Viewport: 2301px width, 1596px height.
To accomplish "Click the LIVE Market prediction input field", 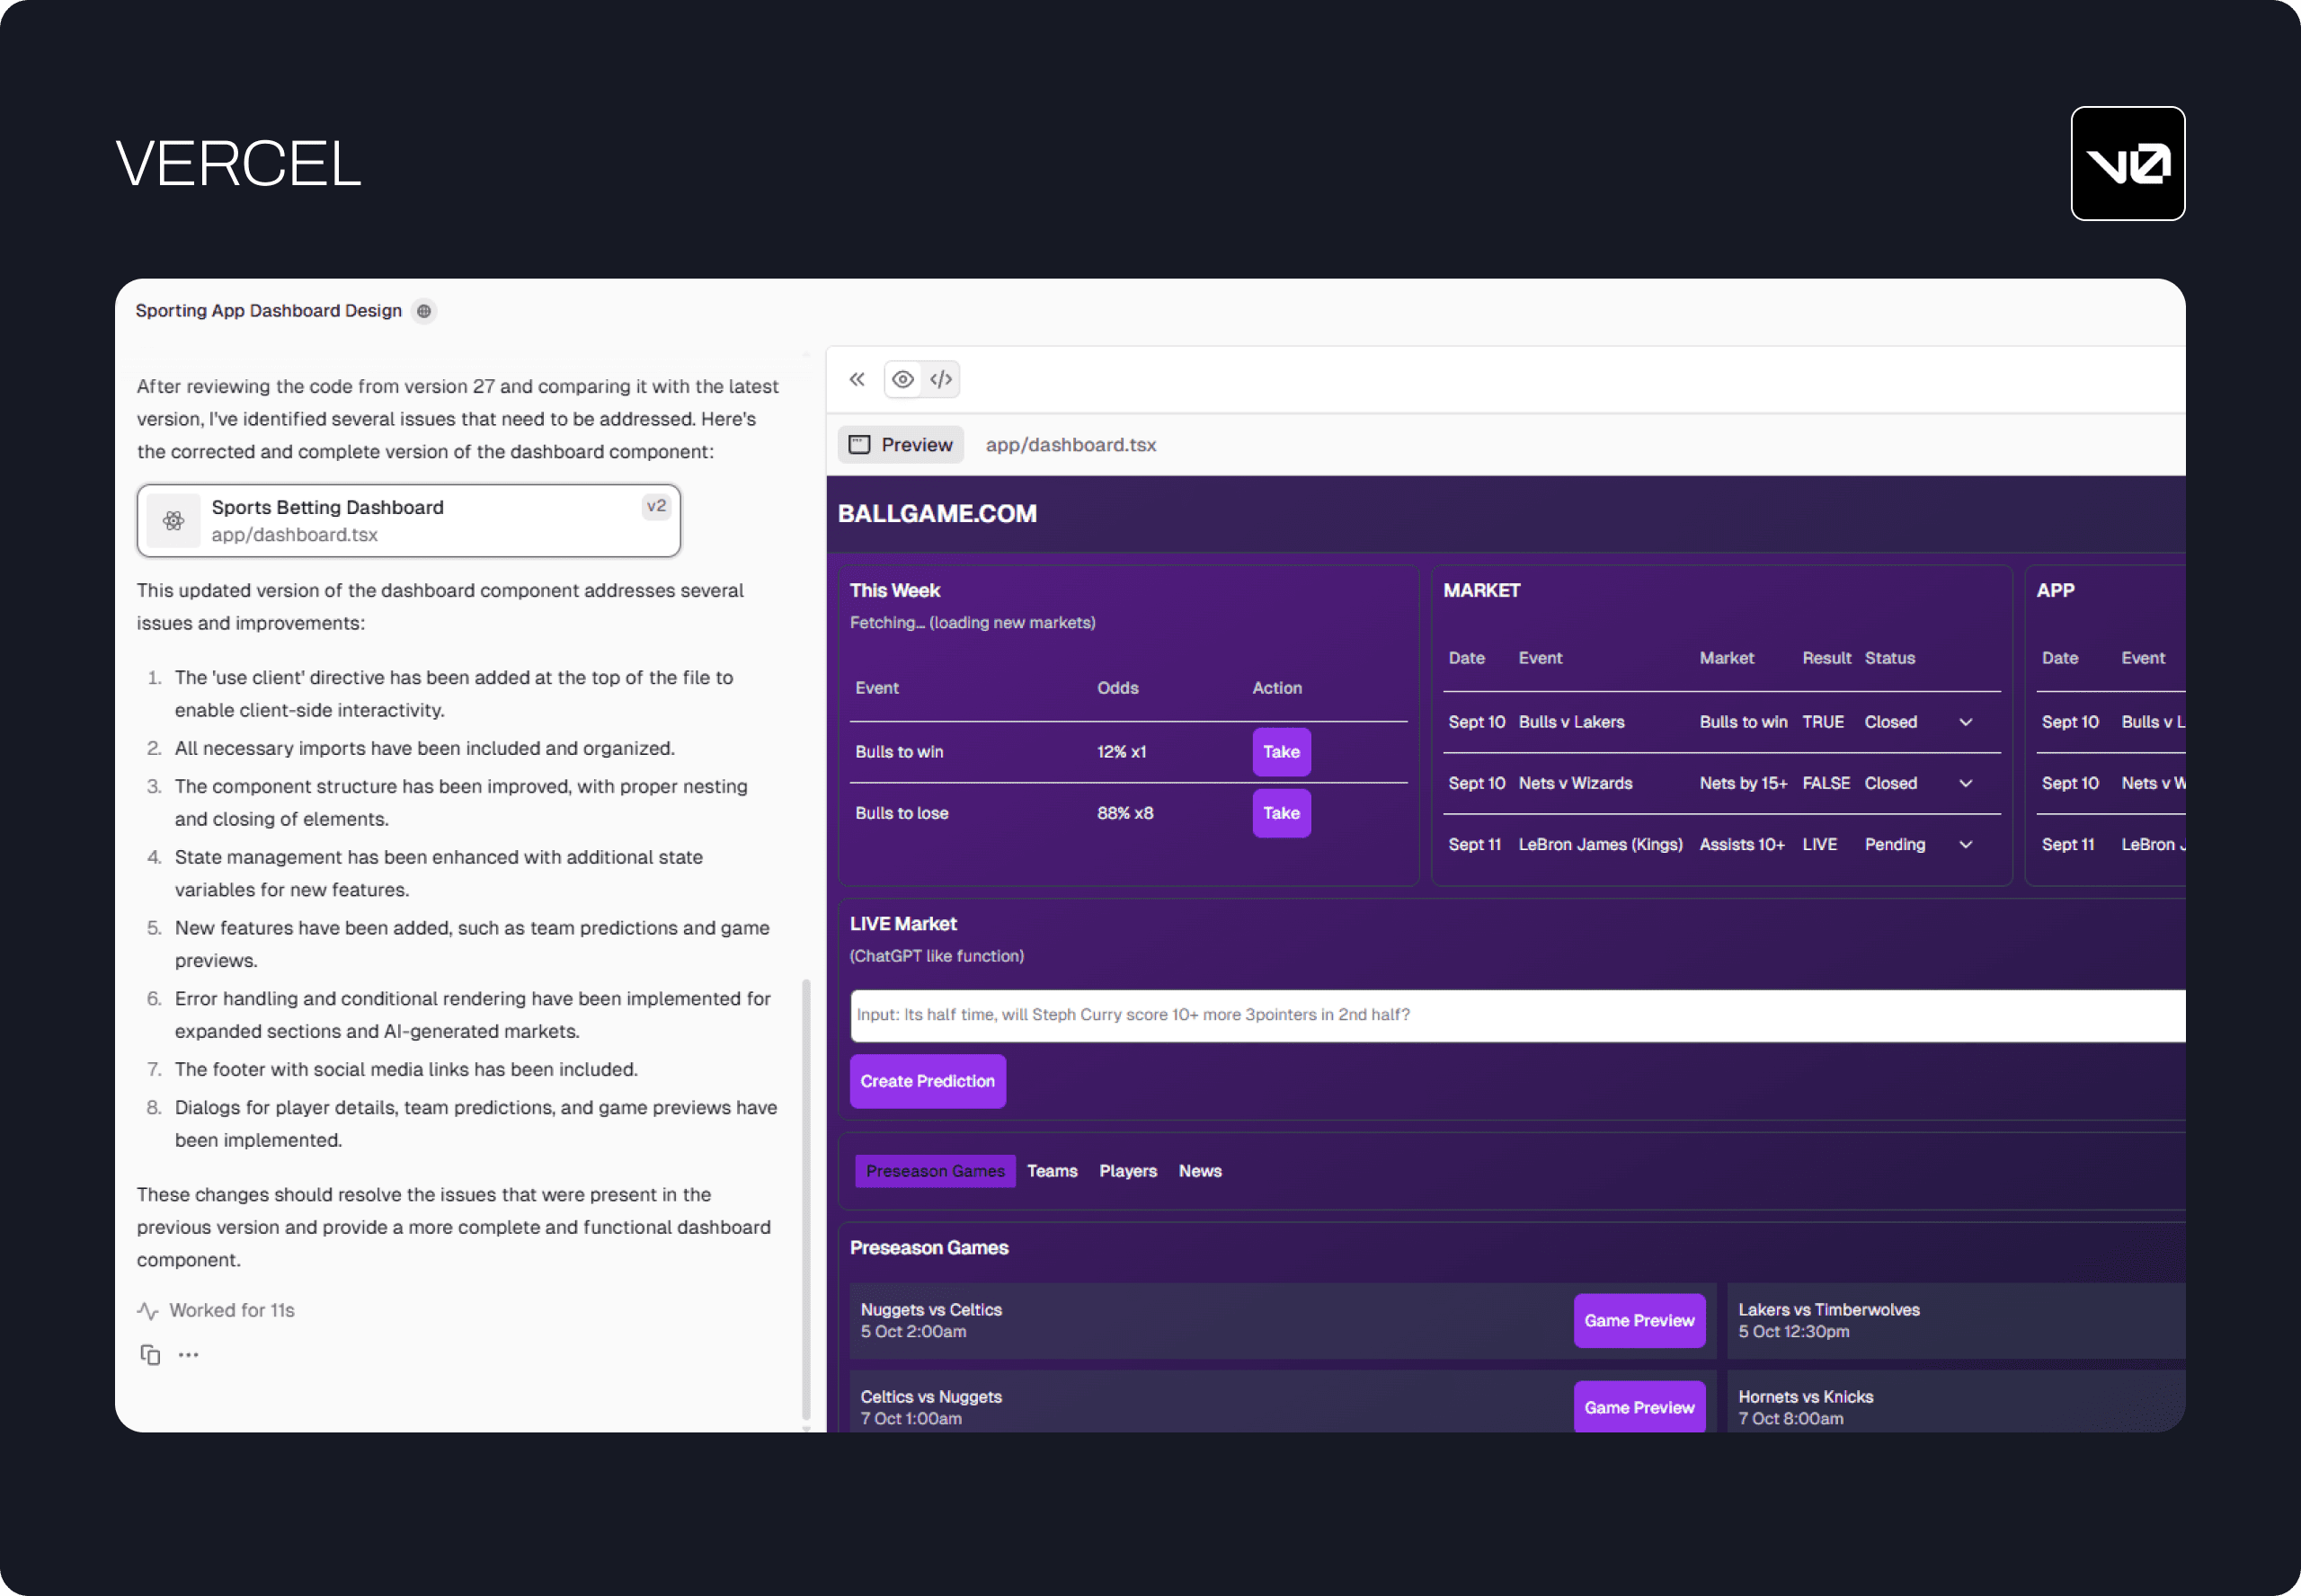I will [x=1500, y=1015].
